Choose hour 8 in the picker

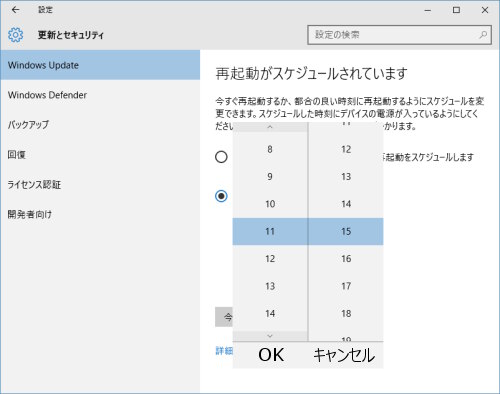coord(270,149)
